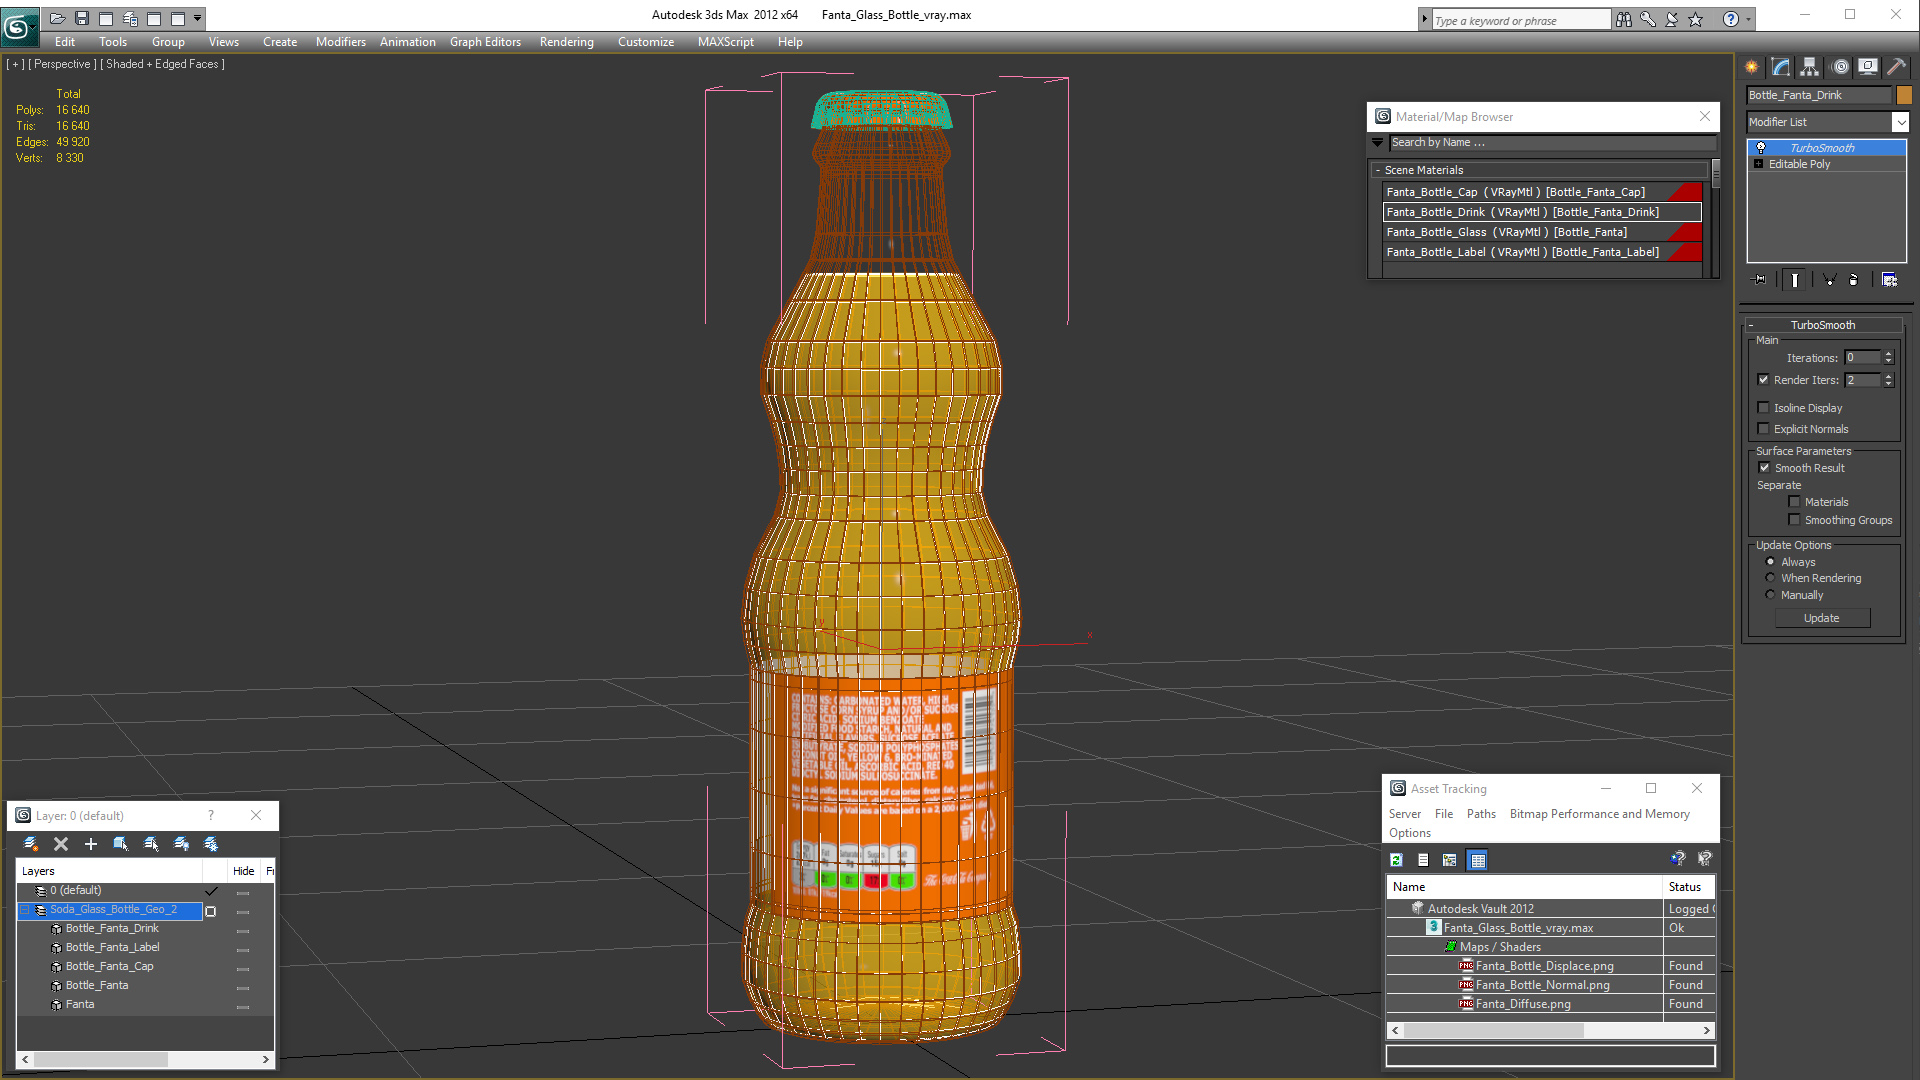Switch Asset Tracking to Tree View icon

[x=1450, y=860]
